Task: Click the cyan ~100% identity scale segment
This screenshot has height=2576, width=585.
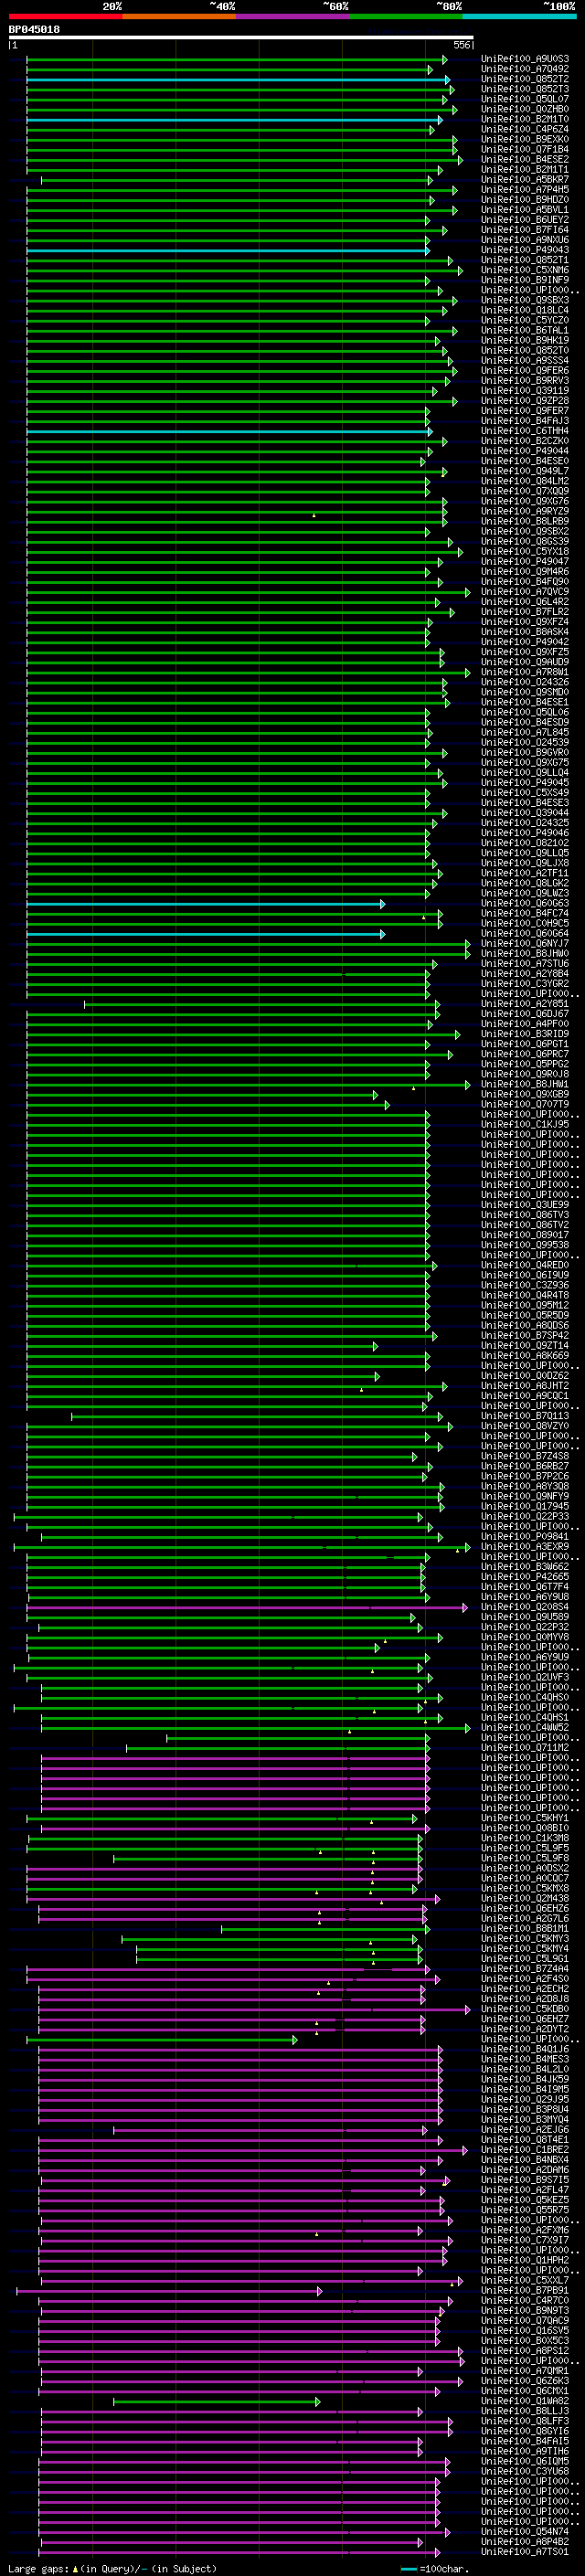Action: (x=519, y=16)
